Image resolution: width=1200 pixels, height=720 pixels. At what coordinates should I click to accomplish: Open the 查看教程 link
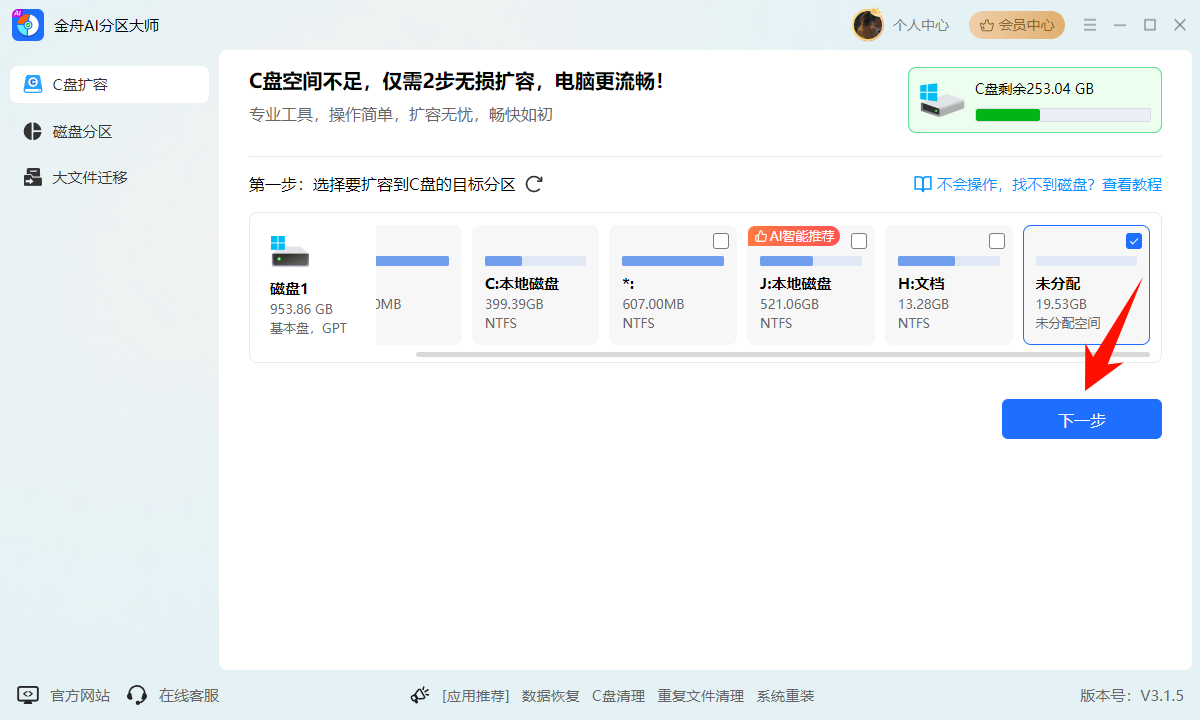[1131, 184]
